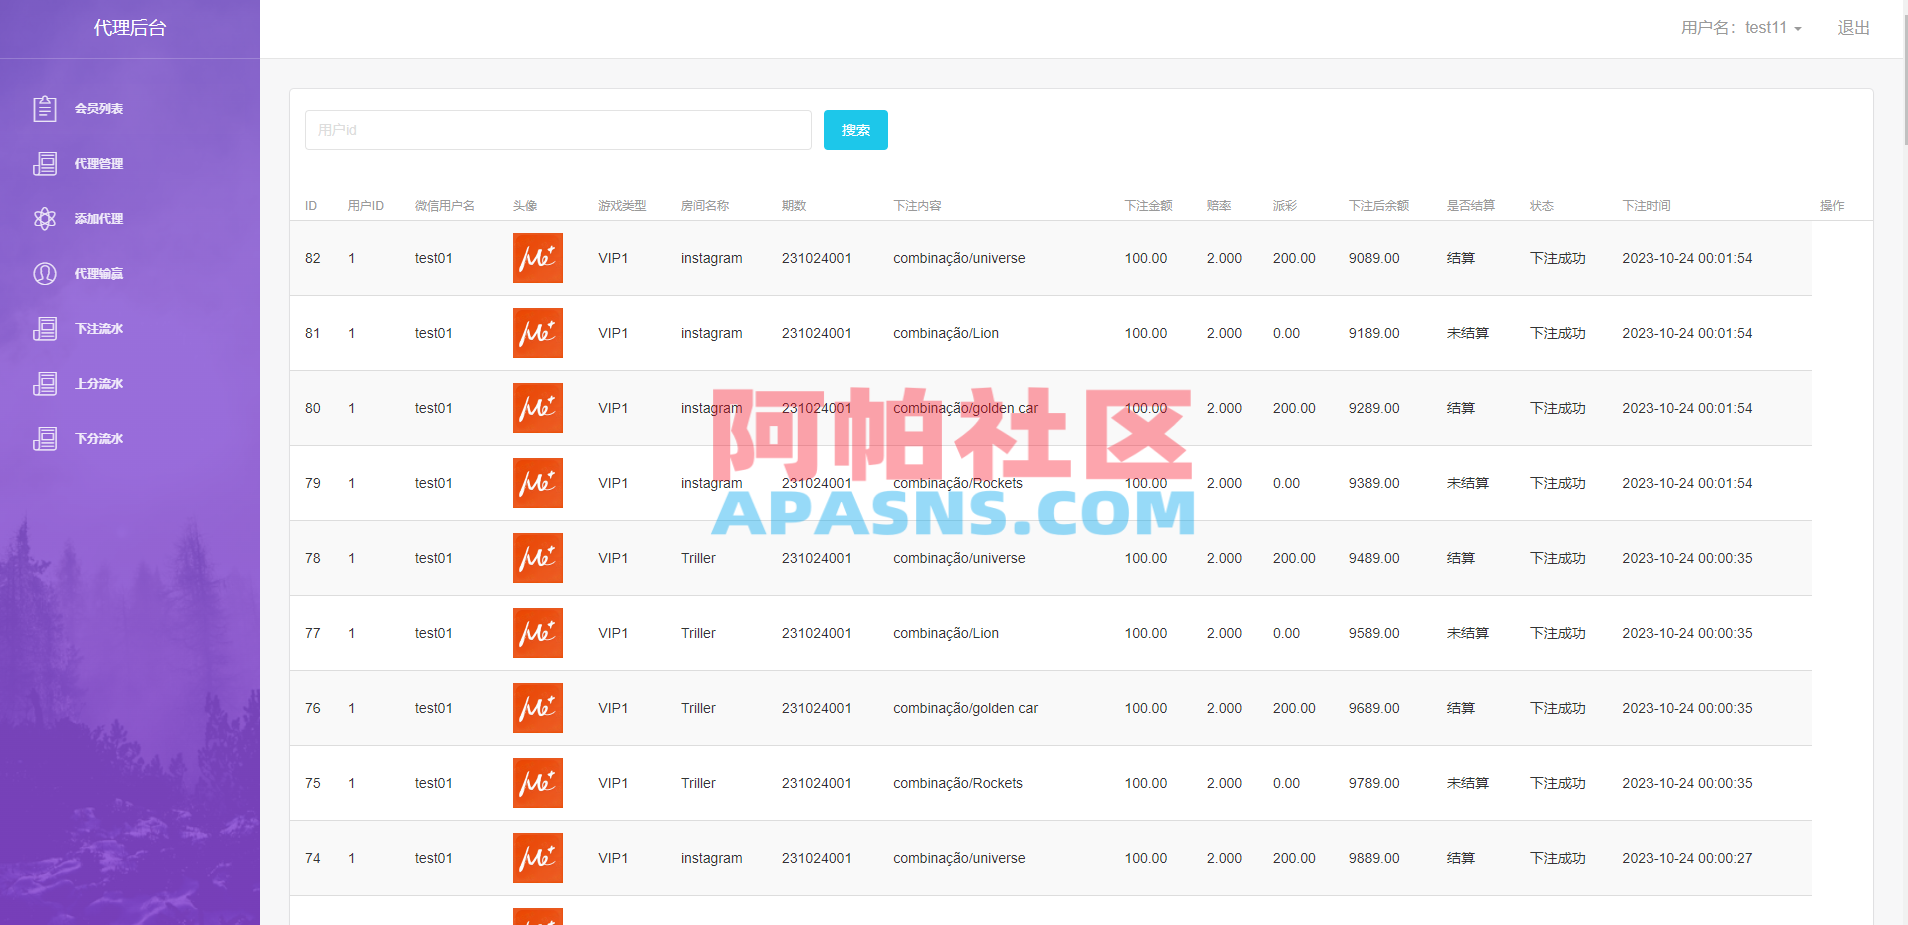This screenshot has height=925, width=1908.
Task: Select the 代理输赢 sidebar icon
Action: tap(45, 273)
